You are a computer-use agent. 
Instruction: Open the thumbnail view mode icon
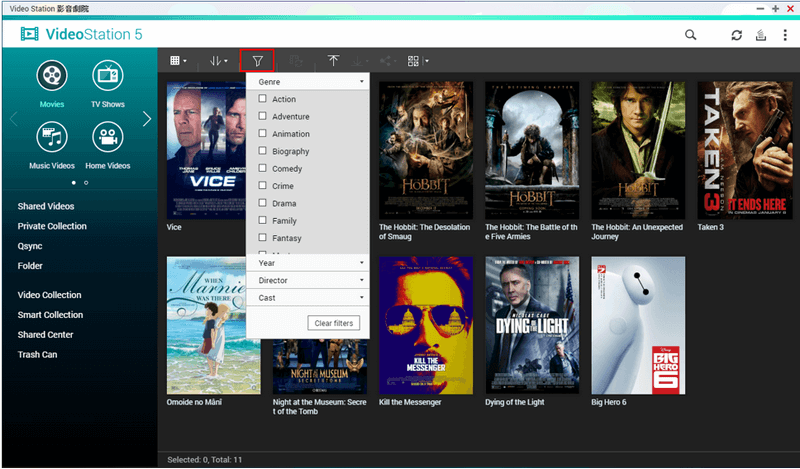(178, 61)
